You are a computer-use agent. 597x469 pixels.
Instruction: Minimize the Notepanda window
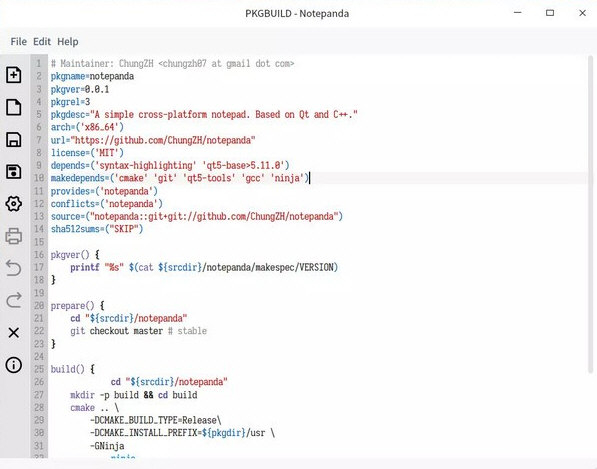pyautogui.click(x=517, y=13)
